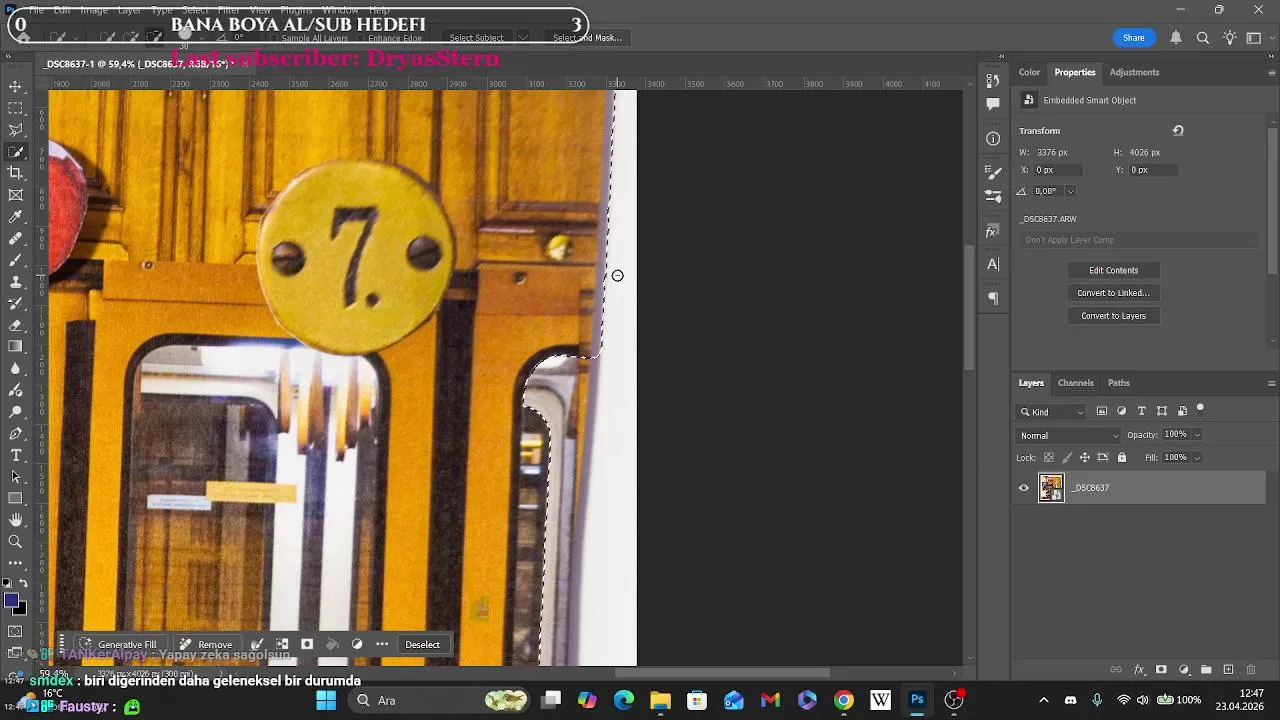The height and width of the screenshot is (720, 1280).
Task: Select the Move tool
Action: tap(16, 86)
